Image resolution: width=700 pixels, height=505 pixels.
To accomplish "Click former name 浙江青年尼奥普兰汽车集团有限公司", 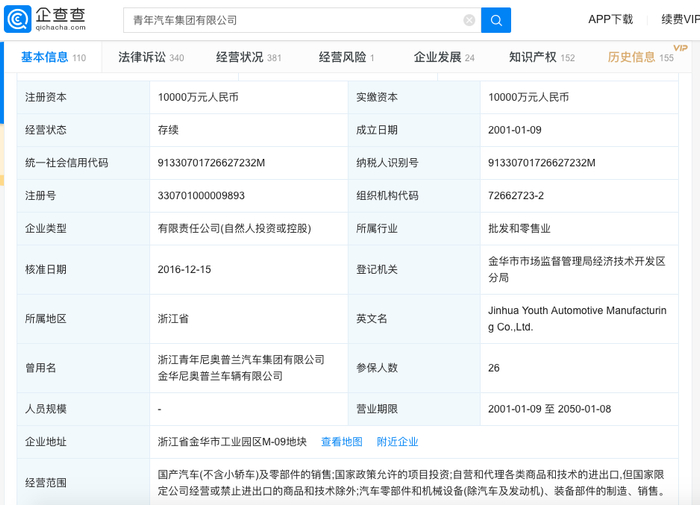I will tap(241, 359).
